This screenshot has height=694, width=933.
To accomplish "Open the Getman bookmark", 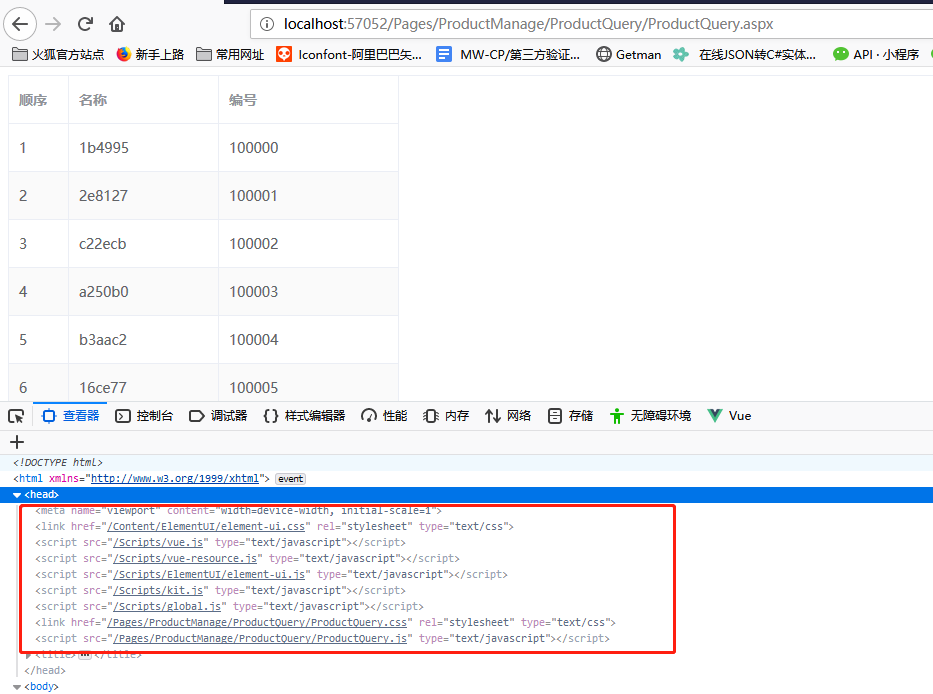I will (x=629, y=55).
